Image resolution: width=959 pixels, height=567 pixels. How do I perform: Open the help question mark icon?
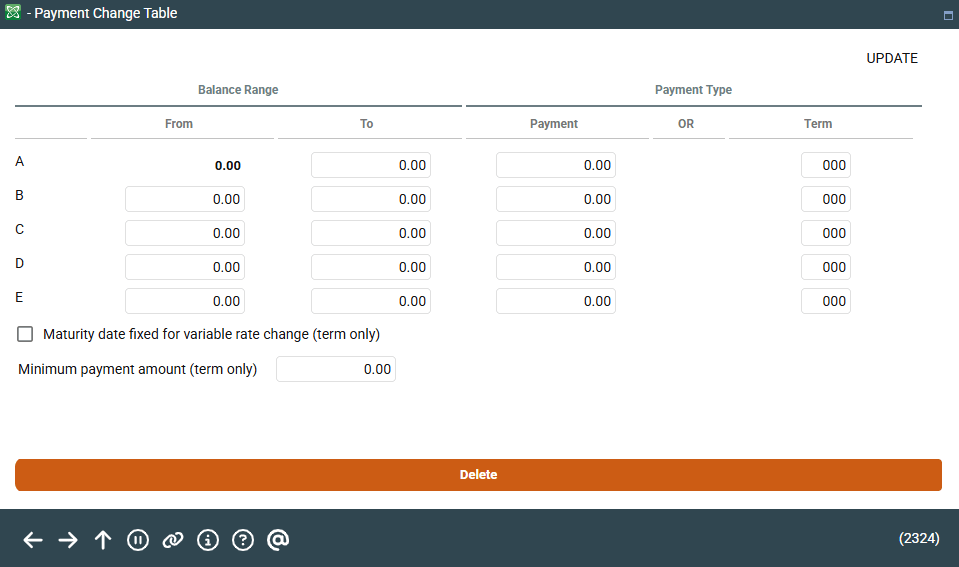click(243, 540)
